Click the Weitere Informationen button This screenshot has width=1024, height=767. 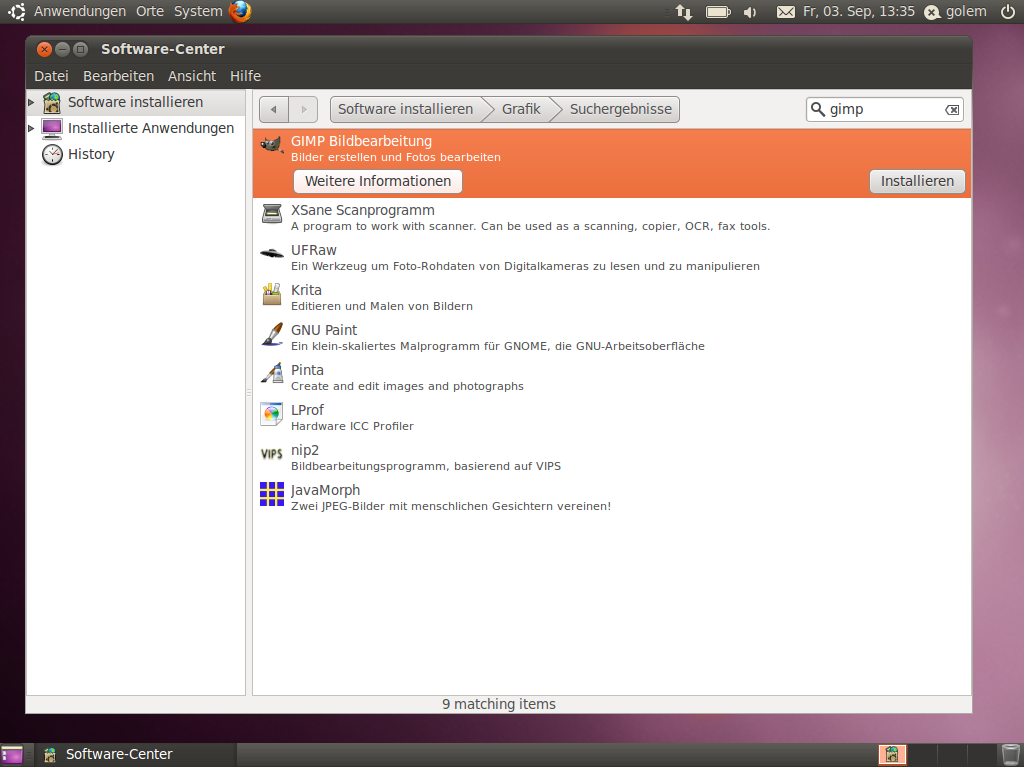tap(378, 181)
